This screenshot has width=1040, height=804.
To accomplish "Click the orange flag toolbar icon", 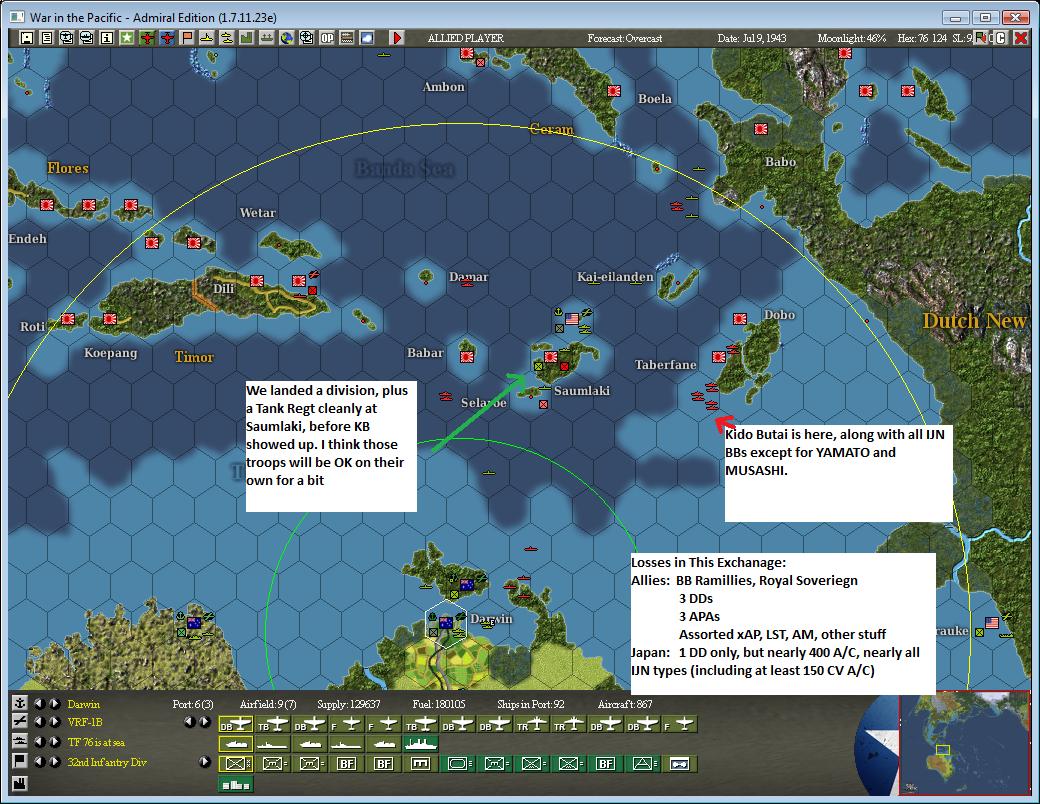I will [x=186, y=38].
